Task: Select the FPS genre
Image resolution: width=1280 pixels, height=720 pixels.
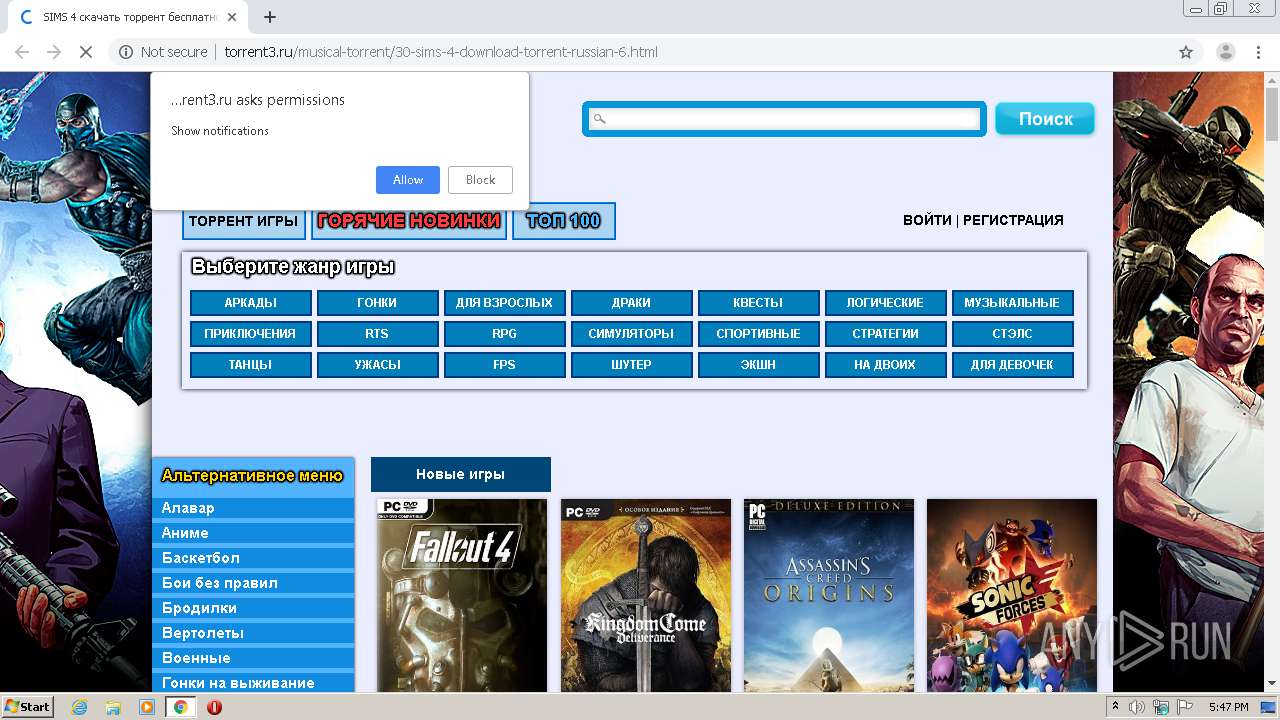Action: pos(504,365)
